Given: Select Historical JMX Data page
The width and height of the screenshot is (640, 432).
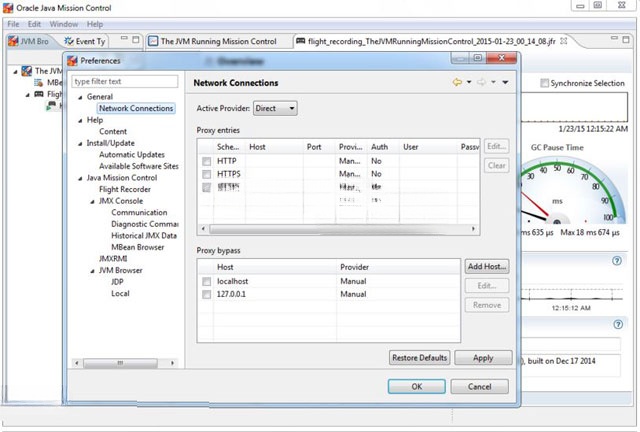Looking at the screenshot, I should point(144,236).
